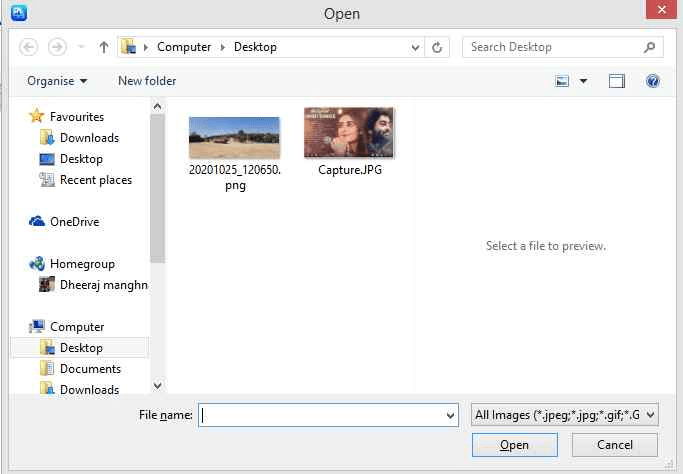Select Computer in the navigation pane
The image size is (683, 474).
coord(77,326)
